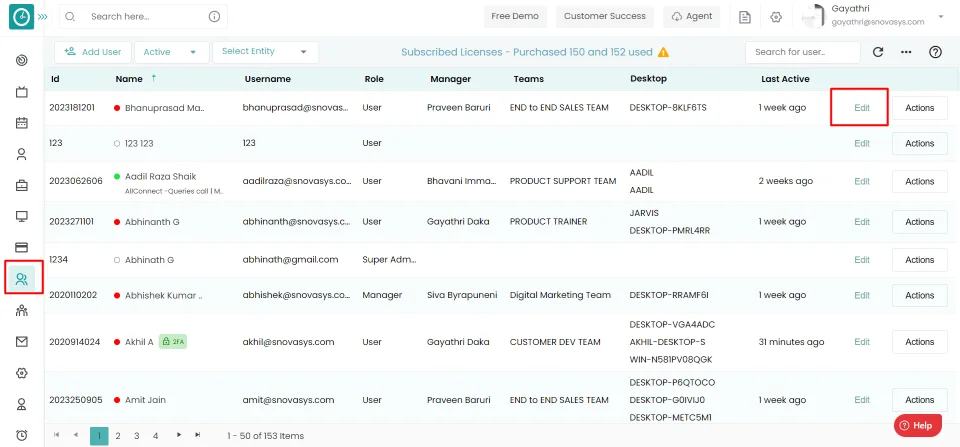Open the three-dots more options menu

[906, 52]
